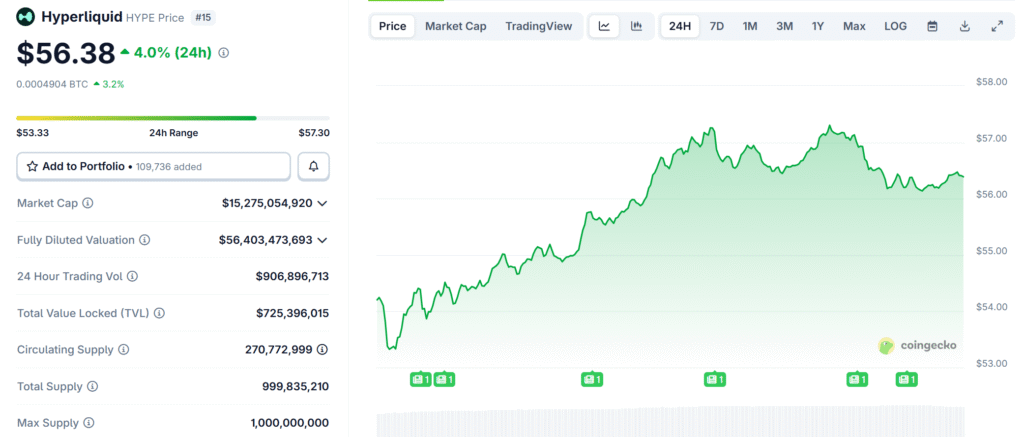Click the $906,896,713 trading volume value

(x=292, y=276)
